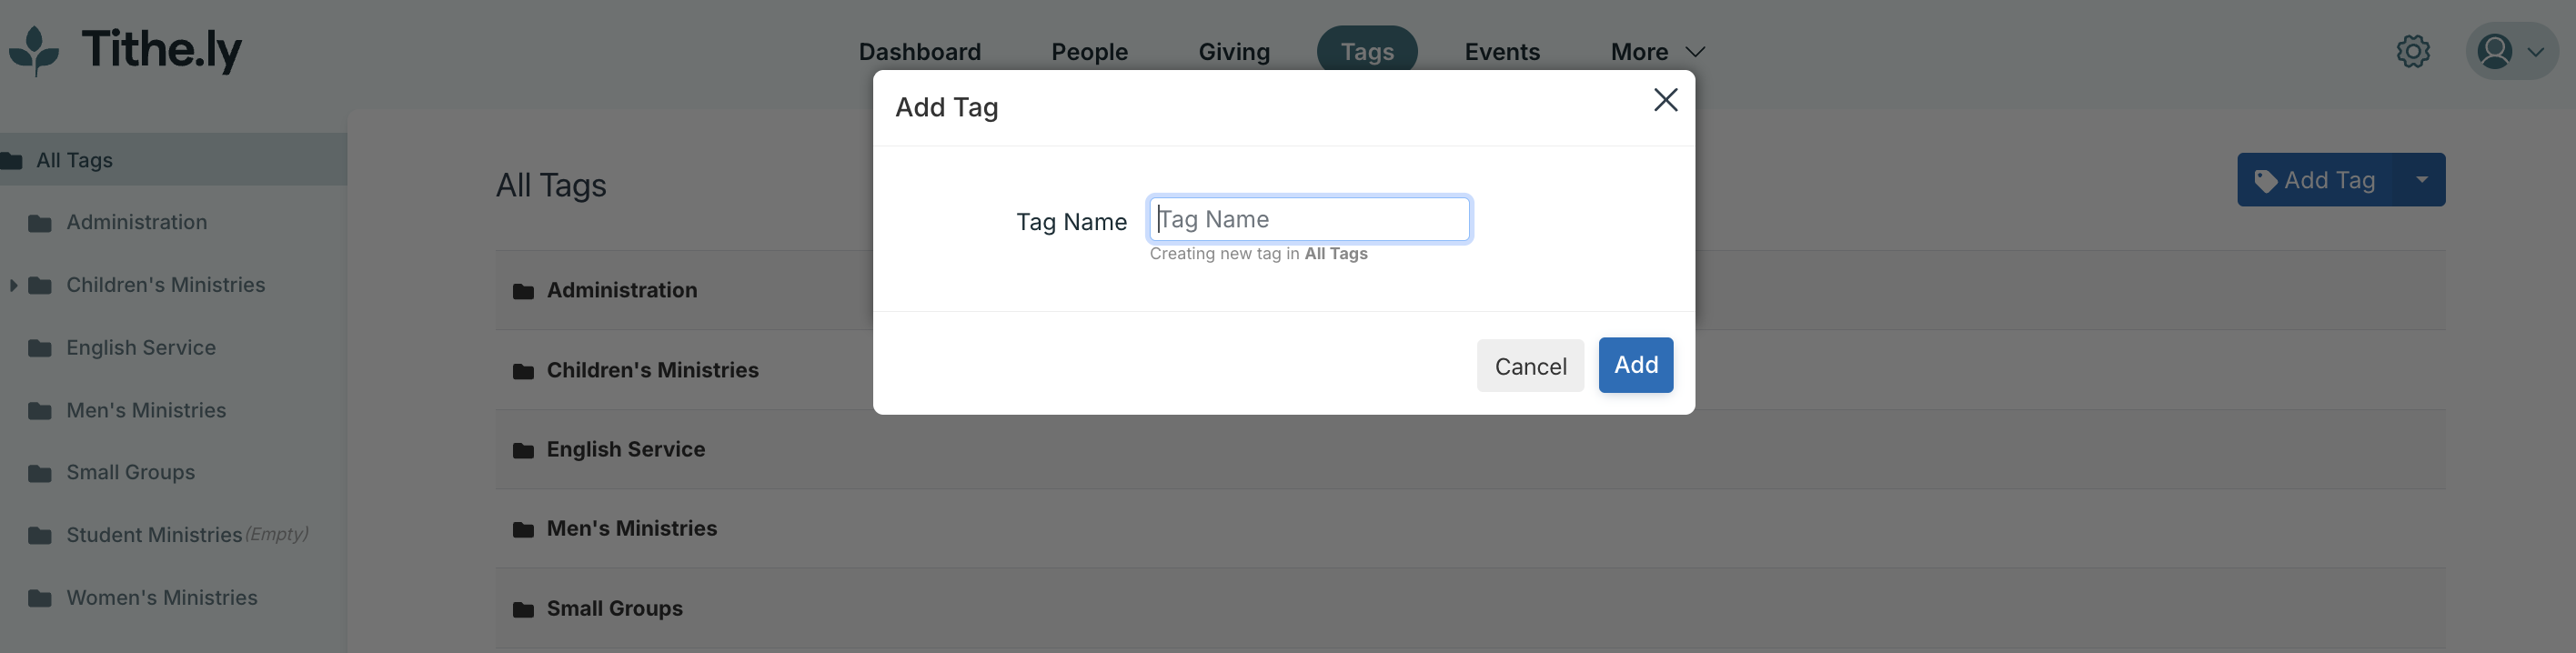Select Women's Ministries in sidebar tree
This screenshot has width=2576, height=653.
(162, 598)
